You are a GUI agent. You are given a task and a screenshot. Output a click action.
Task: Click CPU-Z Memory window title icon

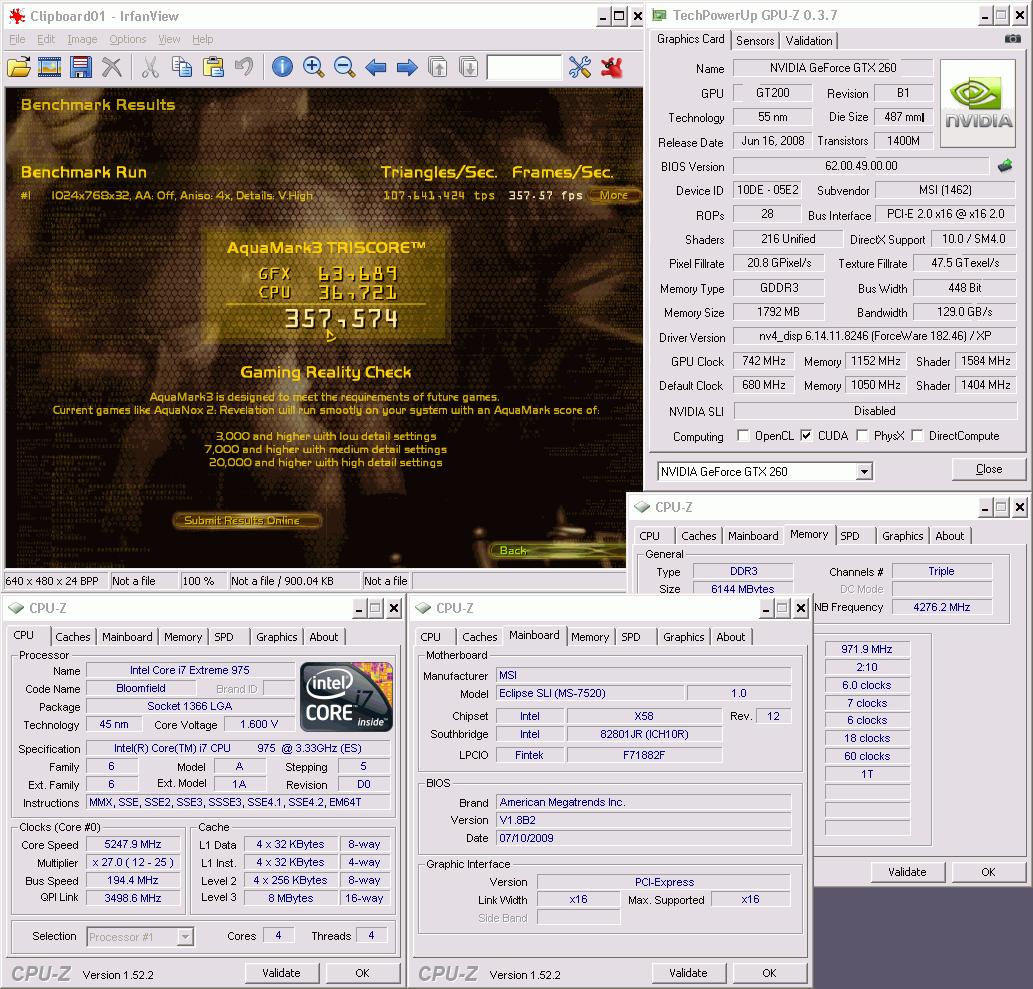[641, 507]
